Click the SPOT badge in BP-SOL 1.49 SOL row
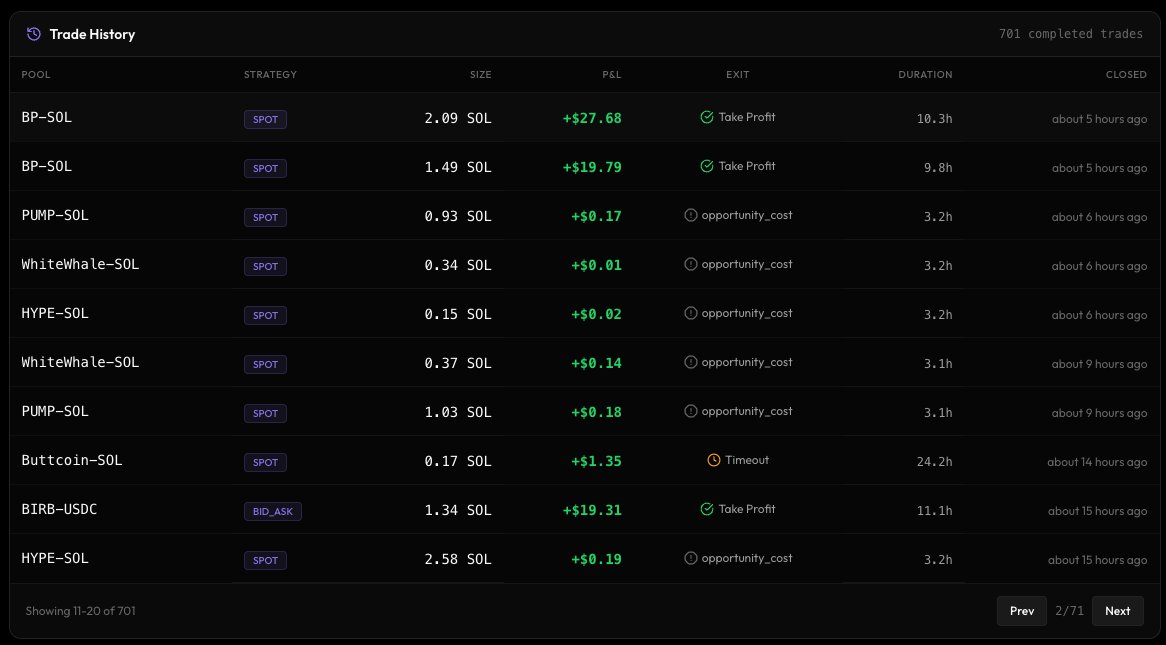Image resolution: width=1166 pixels, height=645 pixels. coord(265,169)
